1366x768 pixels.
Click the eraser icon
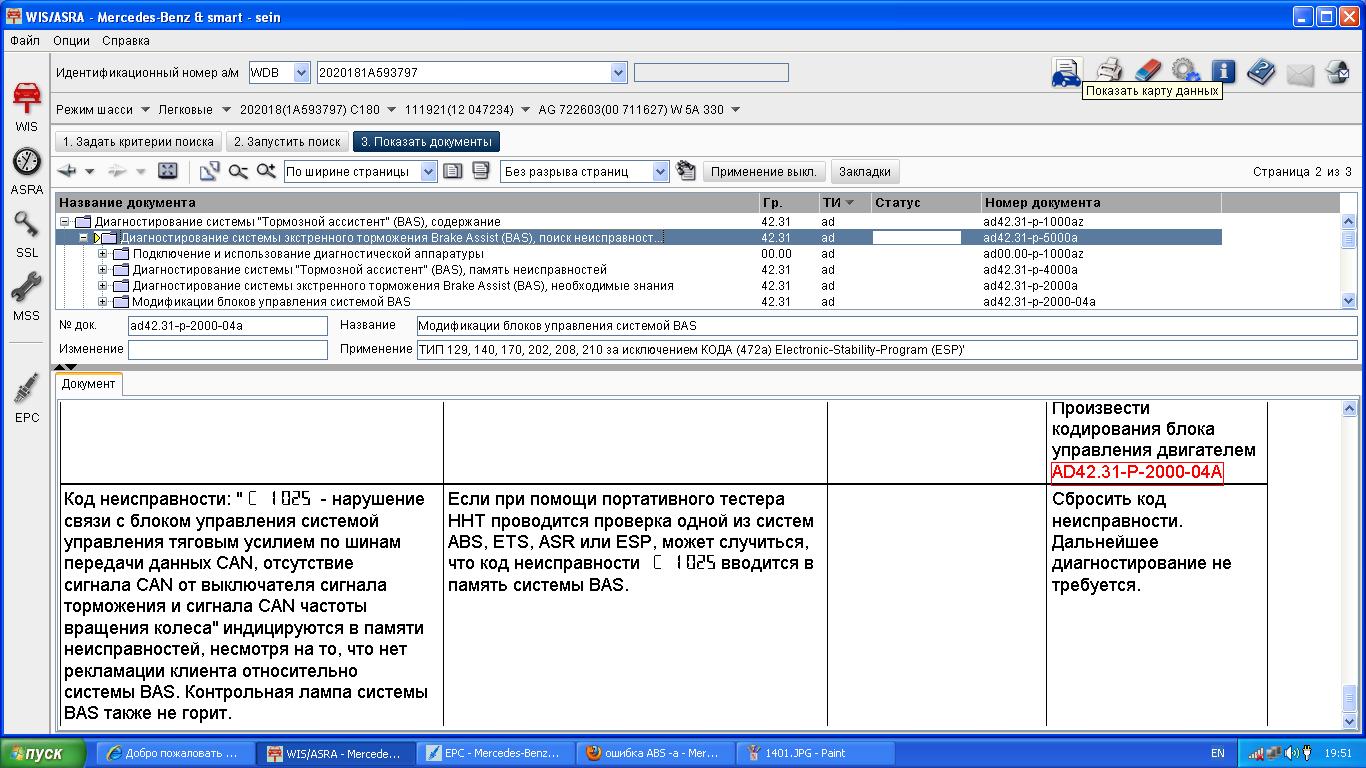click(x=1148, y=70)
